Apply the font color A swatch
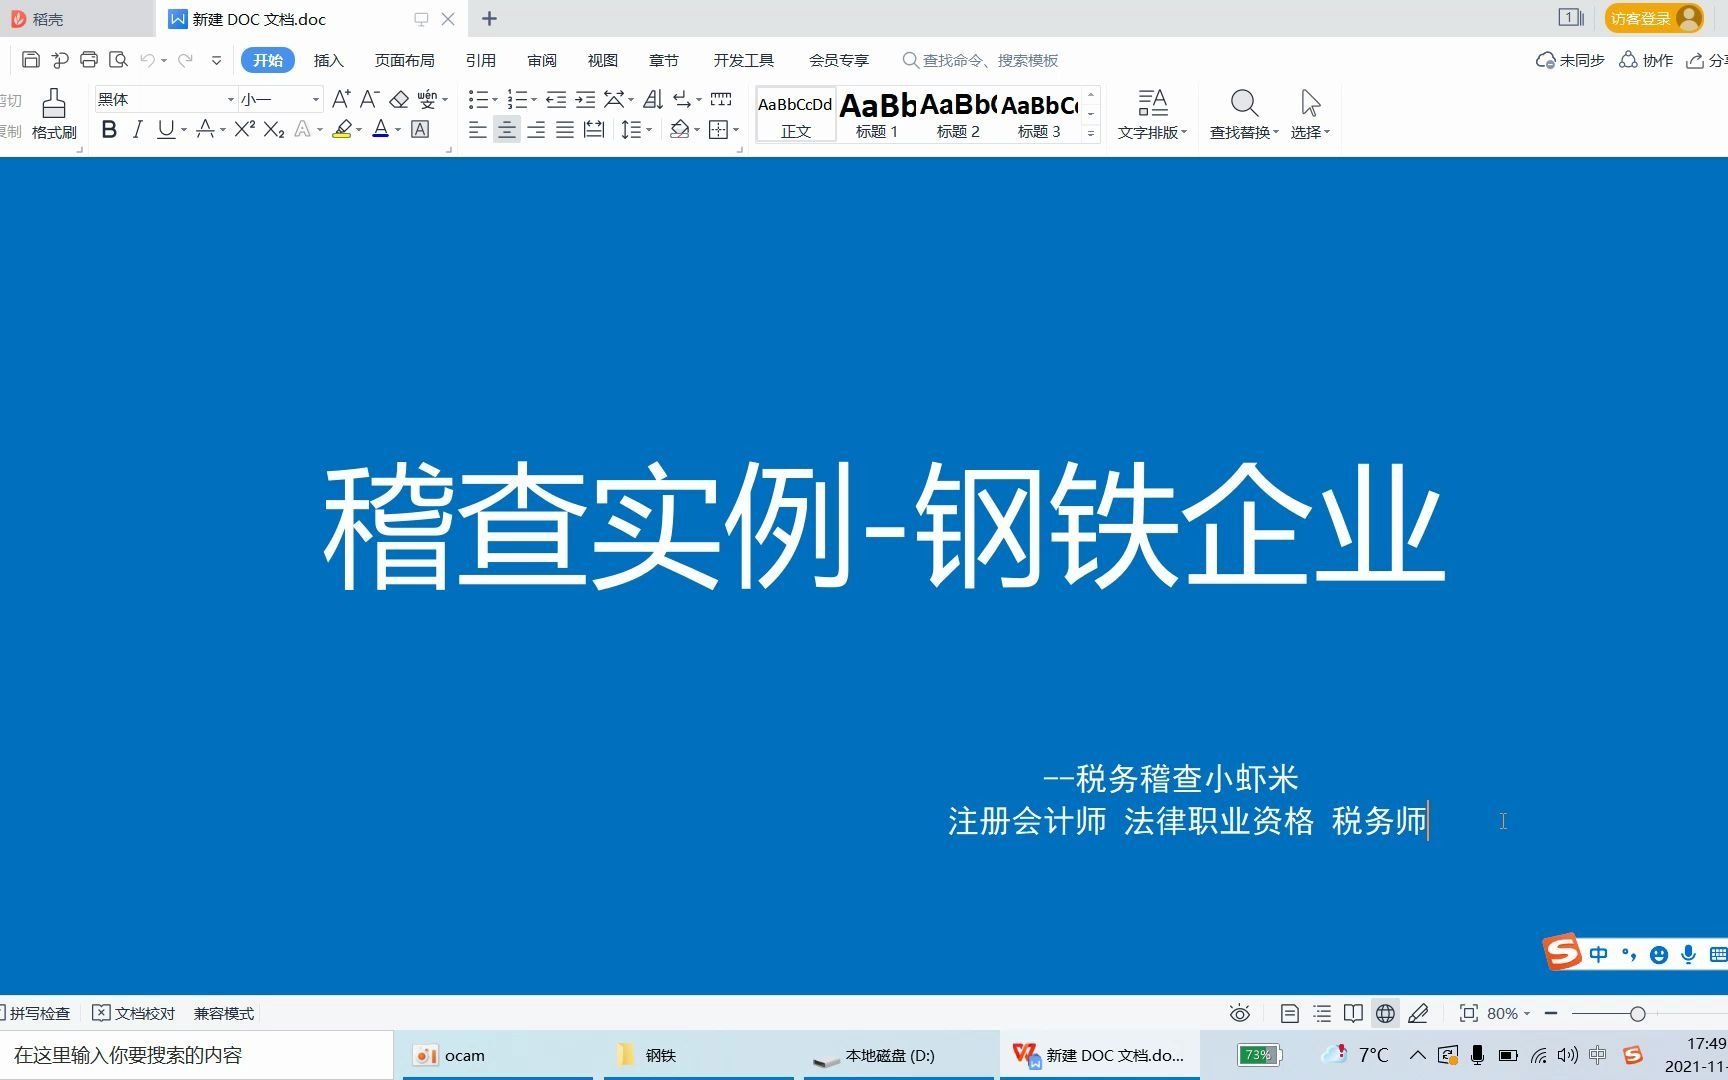Screen dimensions: 1728x1080 point(380,129)
